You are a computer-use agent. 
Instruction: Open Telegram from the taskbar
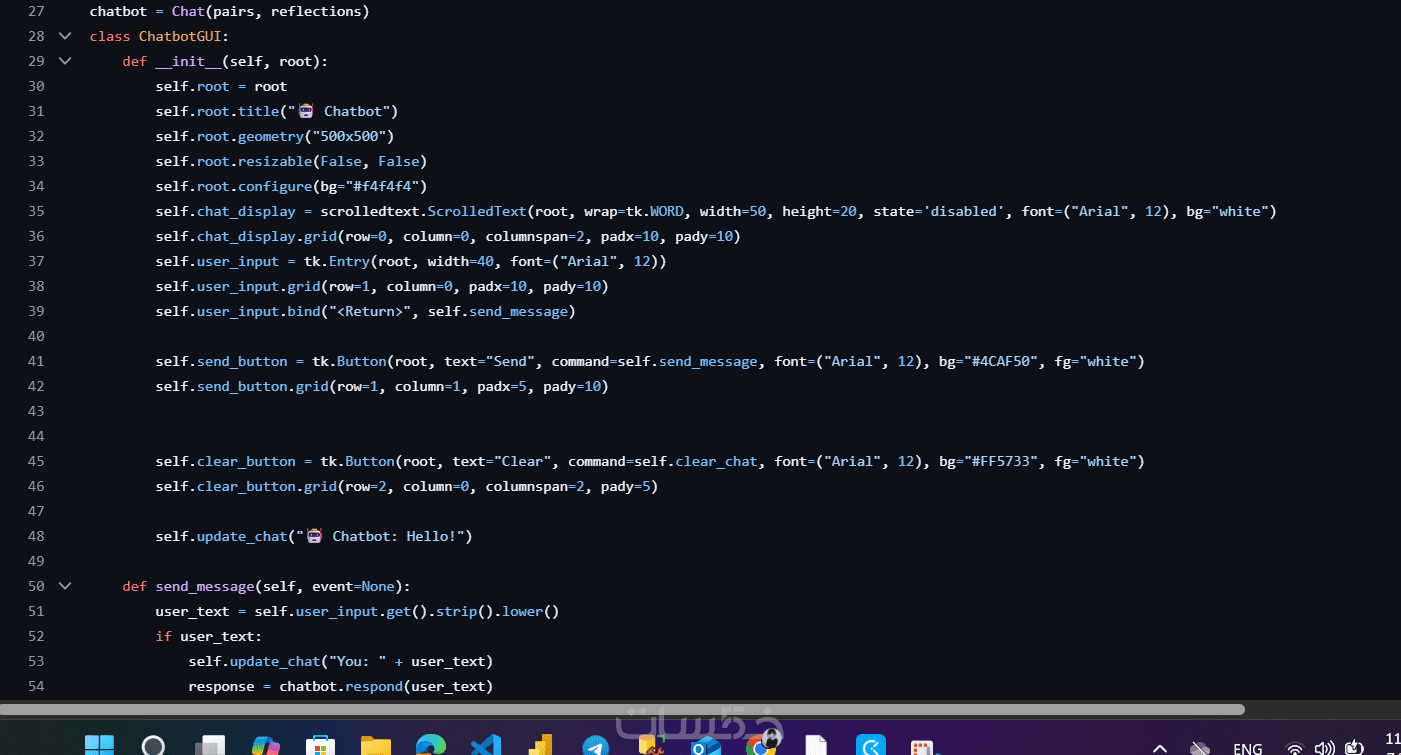coord(596,746)
